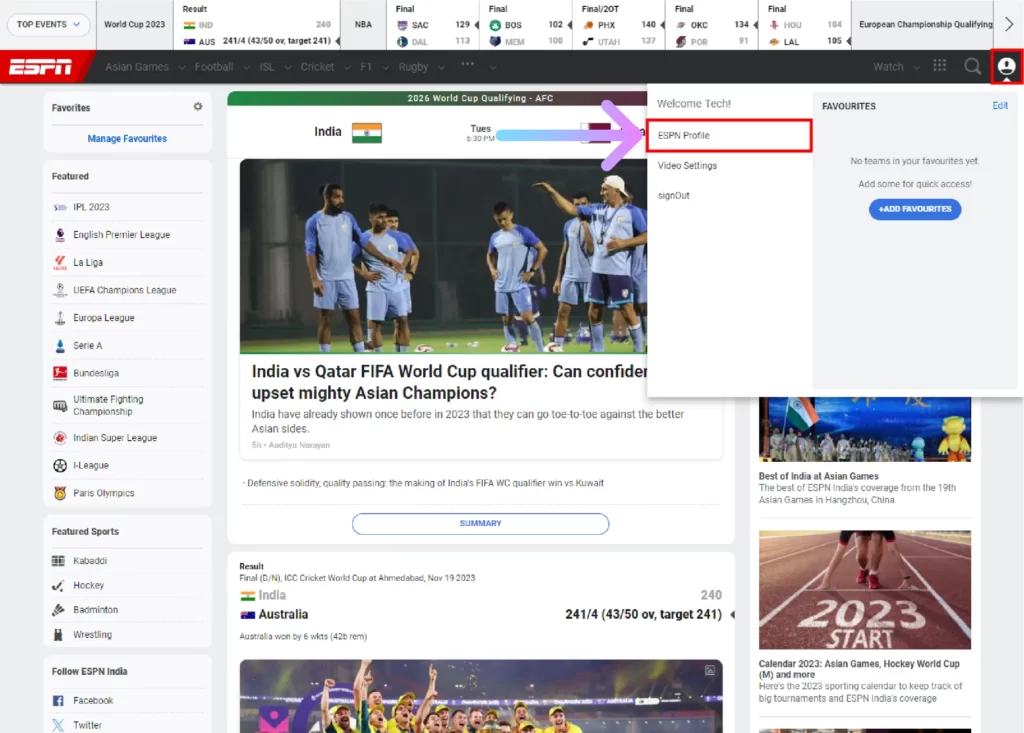Click India flag in qualifier match
The width and height of the screenshot is (1024, 733).
366,133
